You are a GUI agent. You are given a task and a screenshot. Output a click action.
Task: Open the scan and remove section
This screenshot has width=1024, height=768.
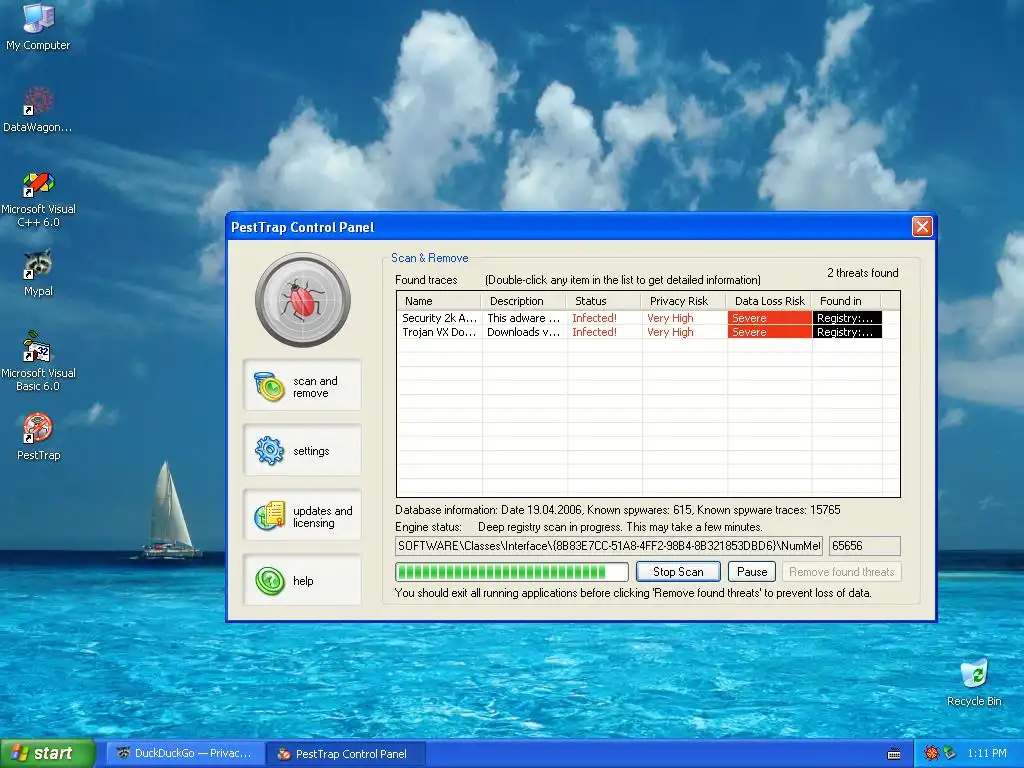coord(302,386)
